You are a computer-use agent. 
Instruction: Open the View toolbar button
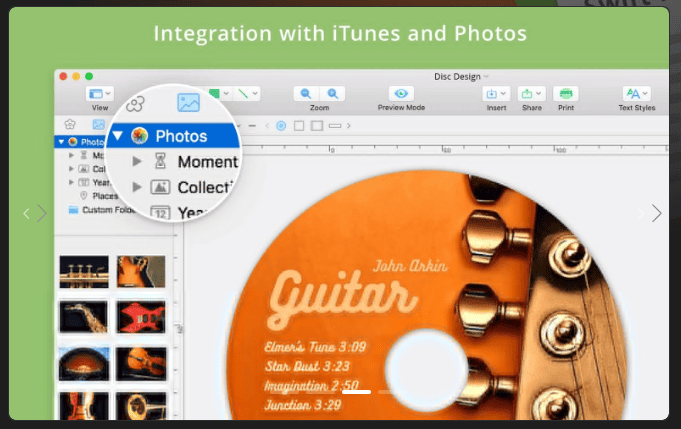click(x=100, y=94)
